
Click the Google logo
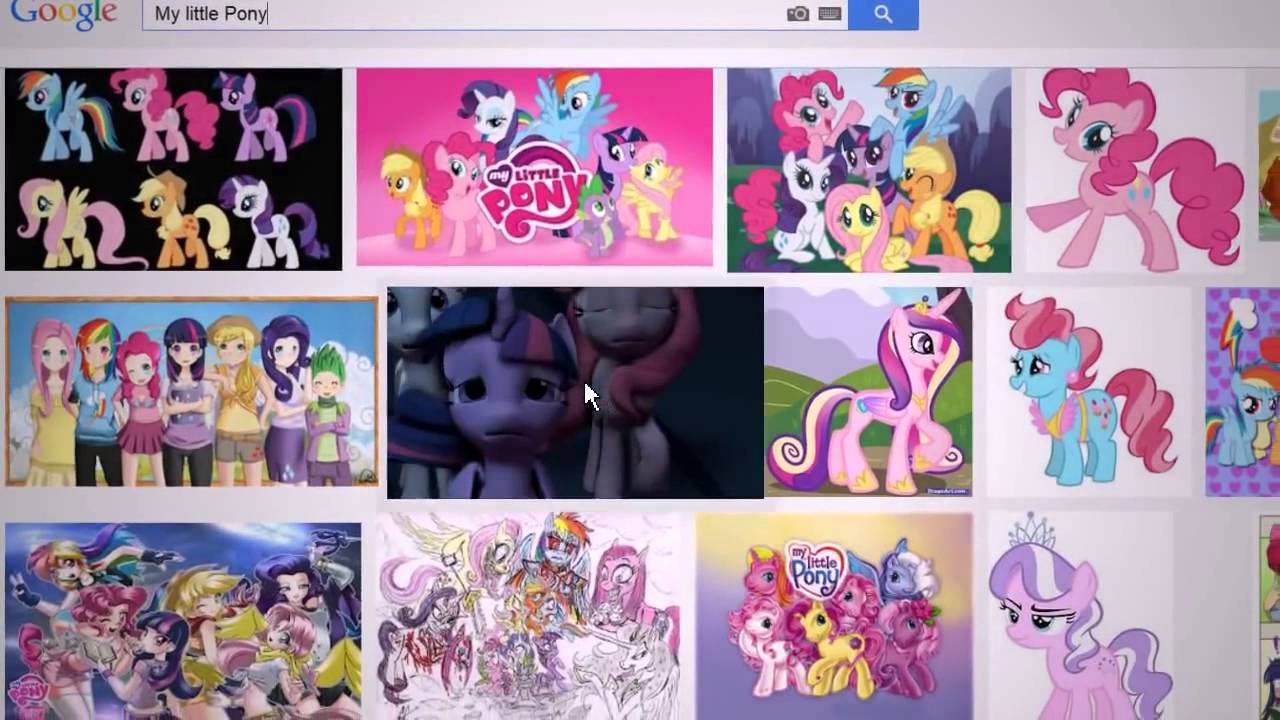click(64, 14)
